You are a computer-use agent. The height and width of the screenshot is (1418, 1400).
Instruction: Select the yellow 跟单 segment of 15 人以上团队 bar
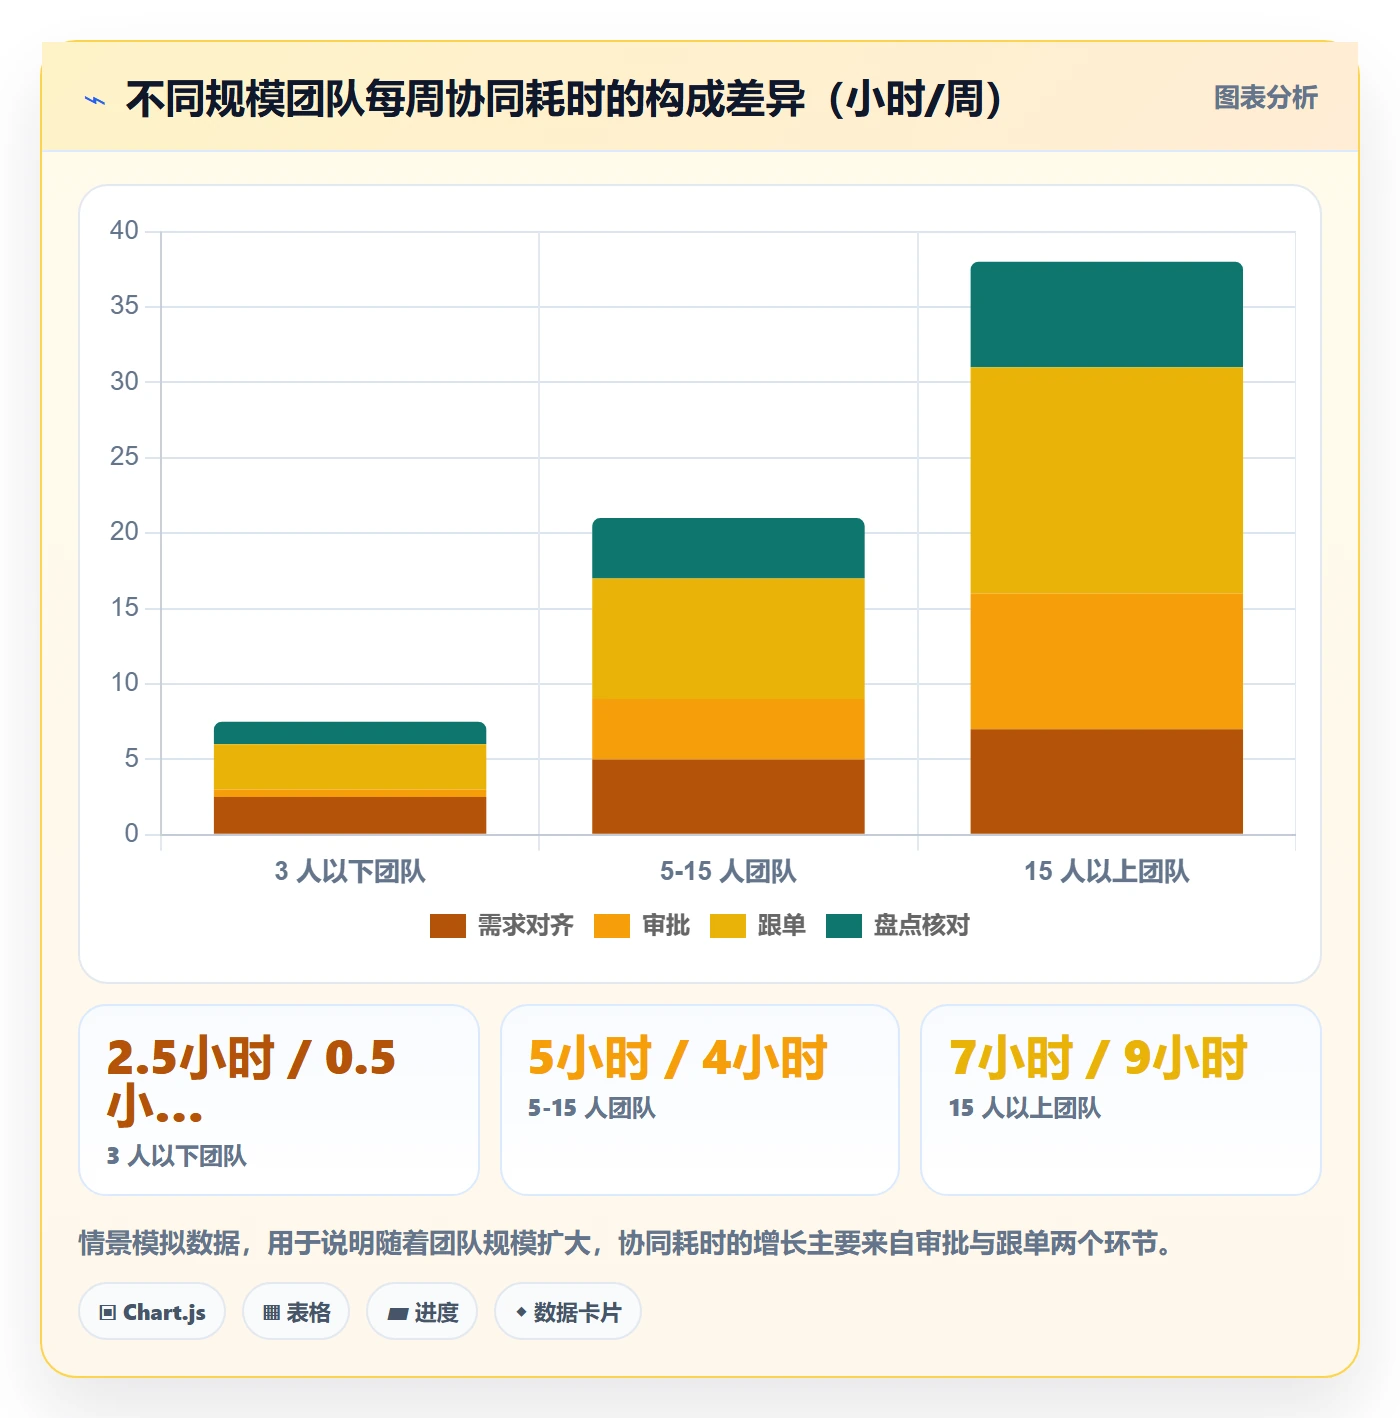(1107, 480)
